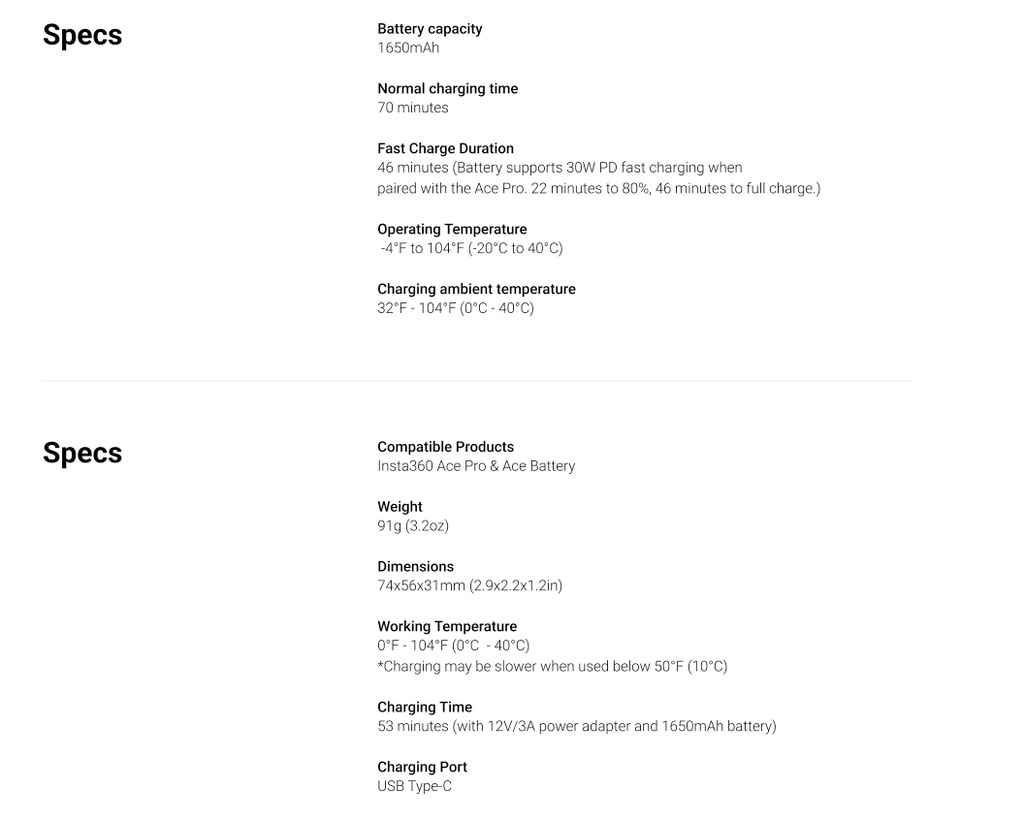The image size is (1024, 820).
Task: Click the Compatible Products label
Action: coord(445,447)
